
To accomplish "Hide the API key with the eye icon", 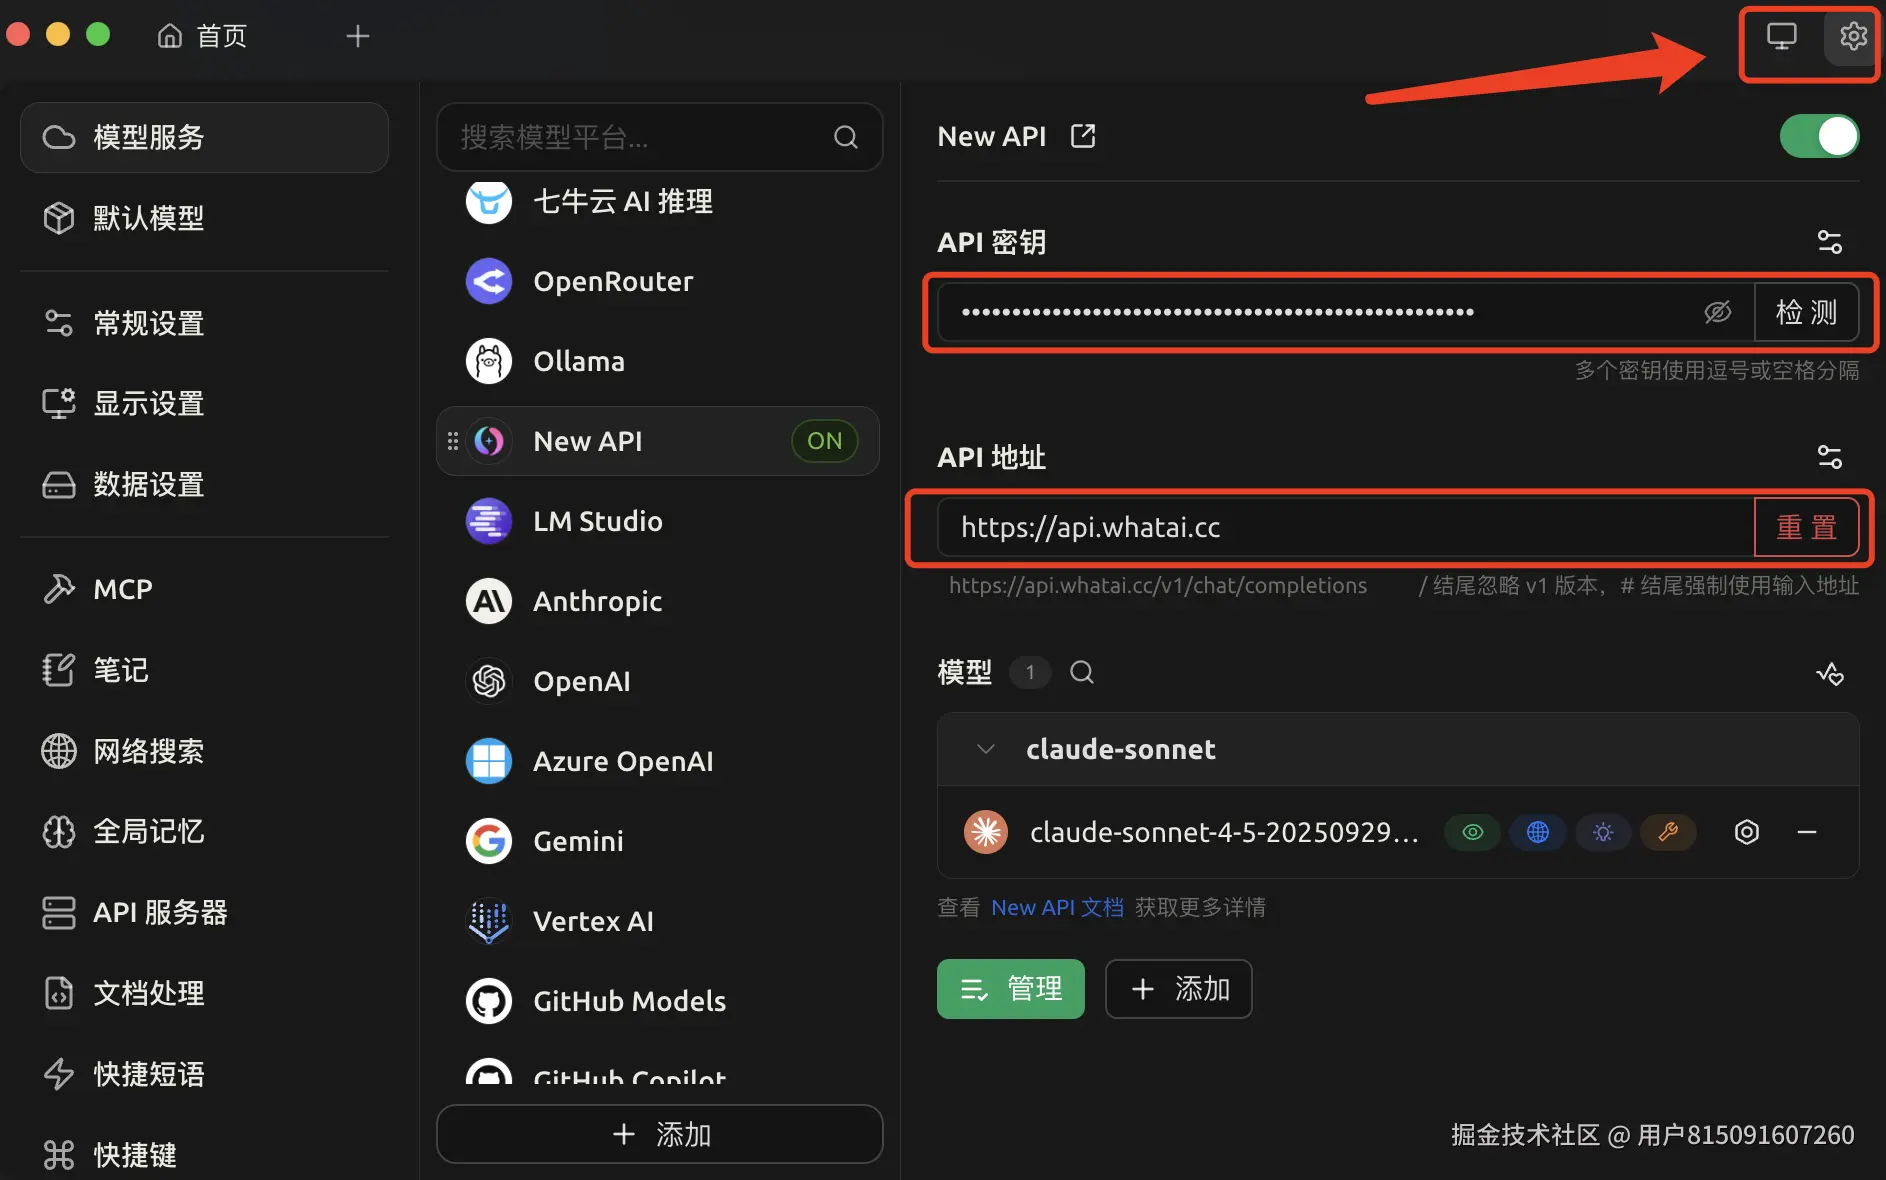I will [1718, 312].
